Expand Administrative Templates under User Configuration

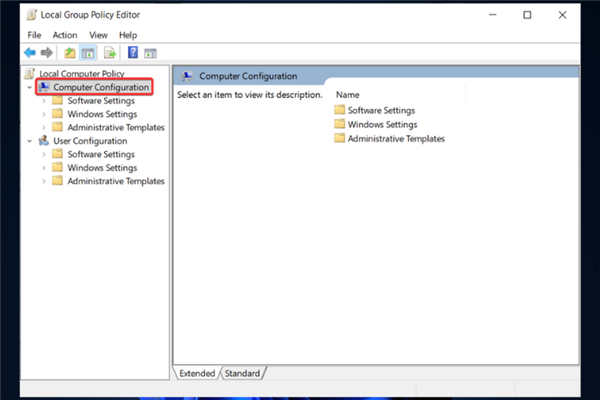click(x=44, y=181)
